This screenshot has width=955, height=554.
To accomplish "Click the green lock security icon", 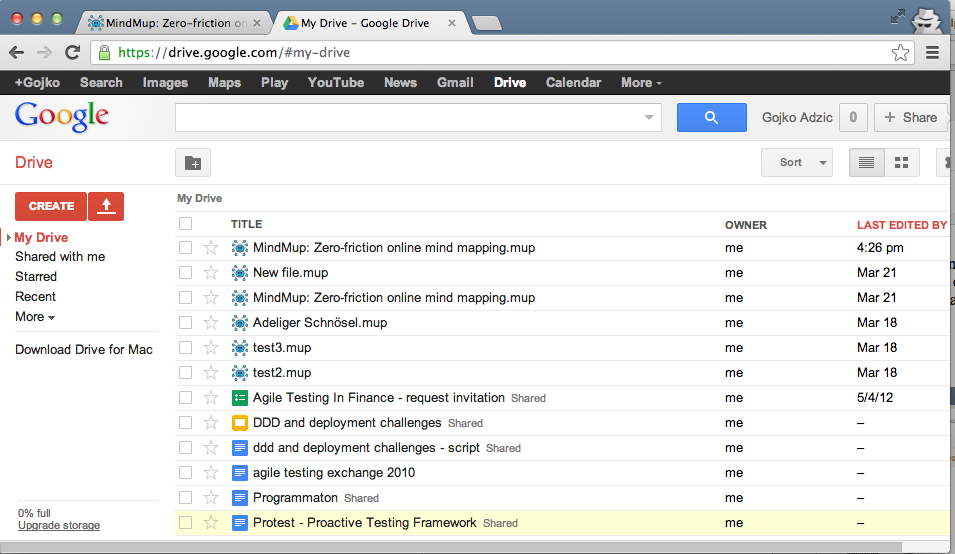I will pos(104,52).
